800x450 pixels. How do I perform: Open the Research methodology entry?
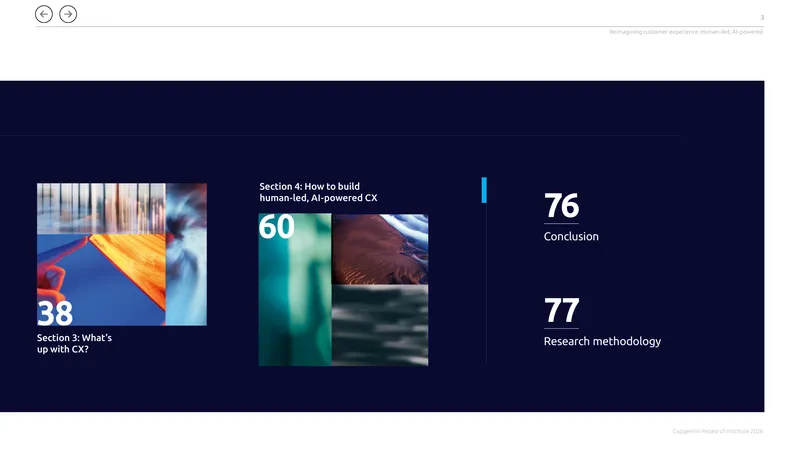pos(602,341)
